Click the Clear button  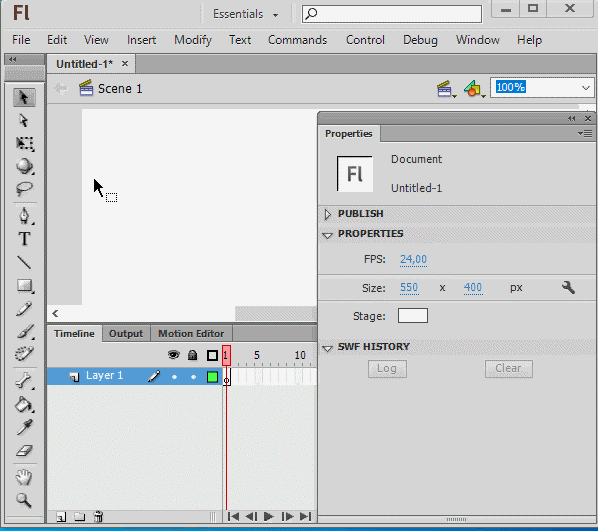[x=508, y=368]
